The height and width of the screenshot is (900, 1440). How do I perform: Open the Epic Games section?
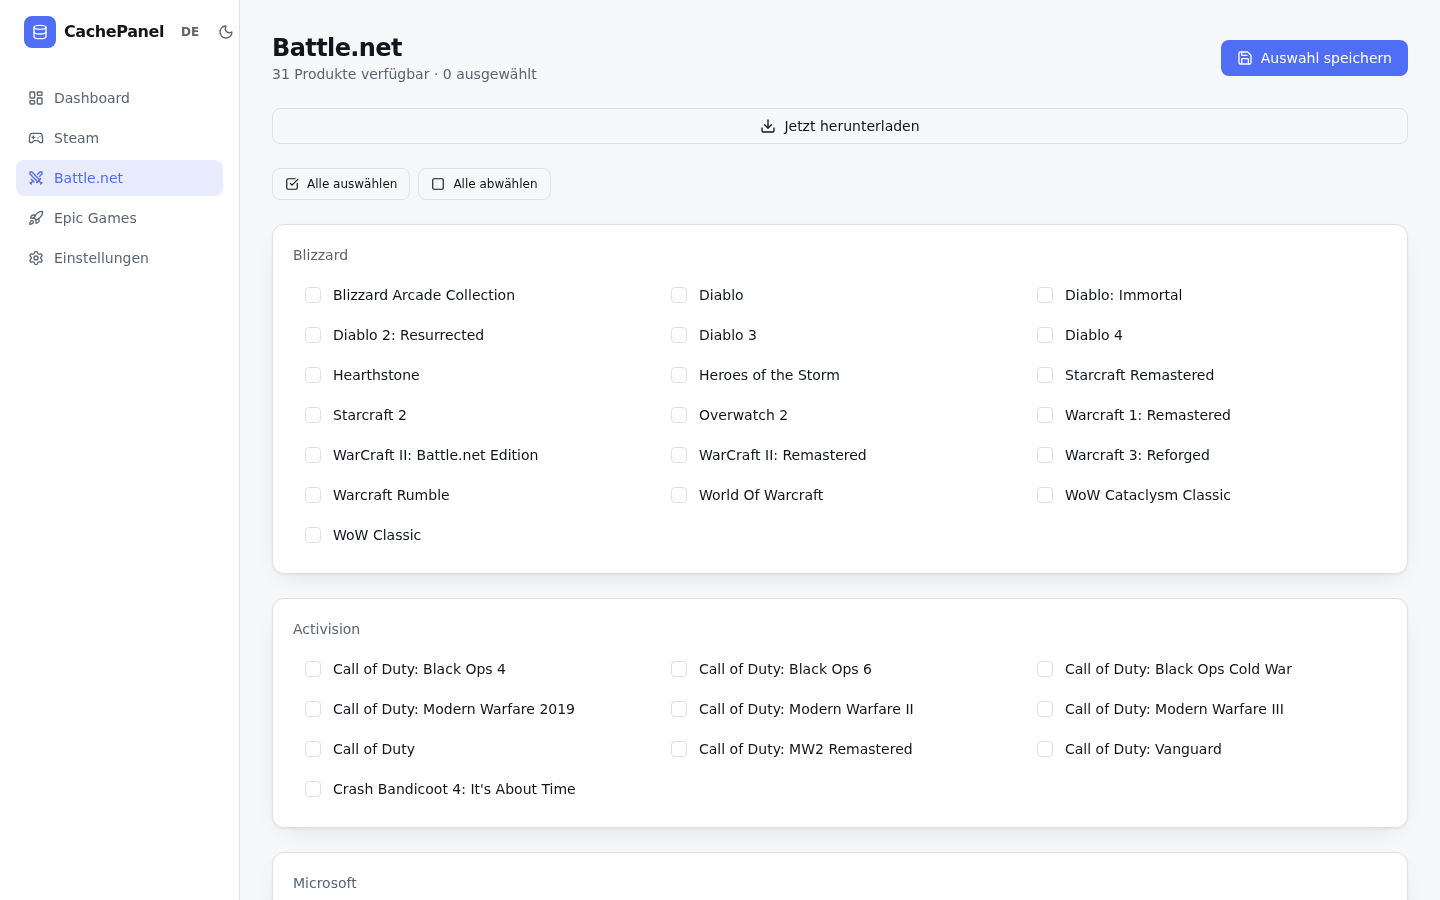pos(119,218)
